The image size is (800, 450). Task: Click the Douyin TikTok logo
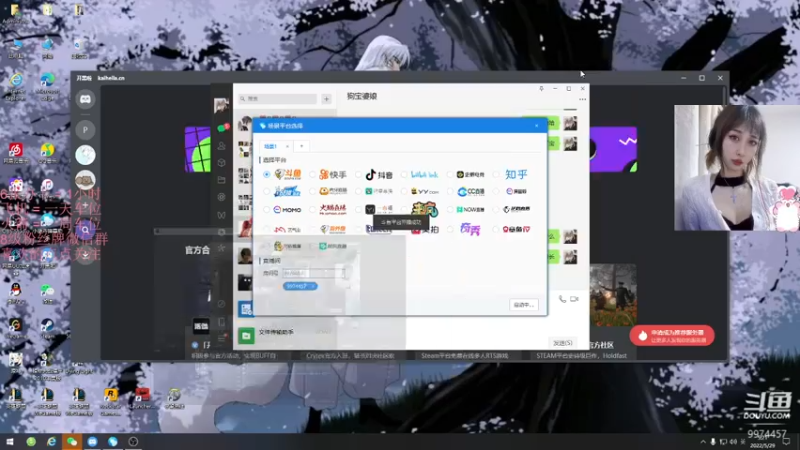pos(379,174)
